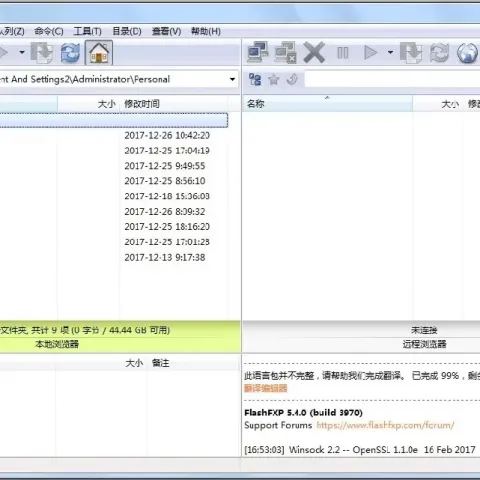Click the remote path input field
Screen dimensions: 480x480
(x=392, y=79)
